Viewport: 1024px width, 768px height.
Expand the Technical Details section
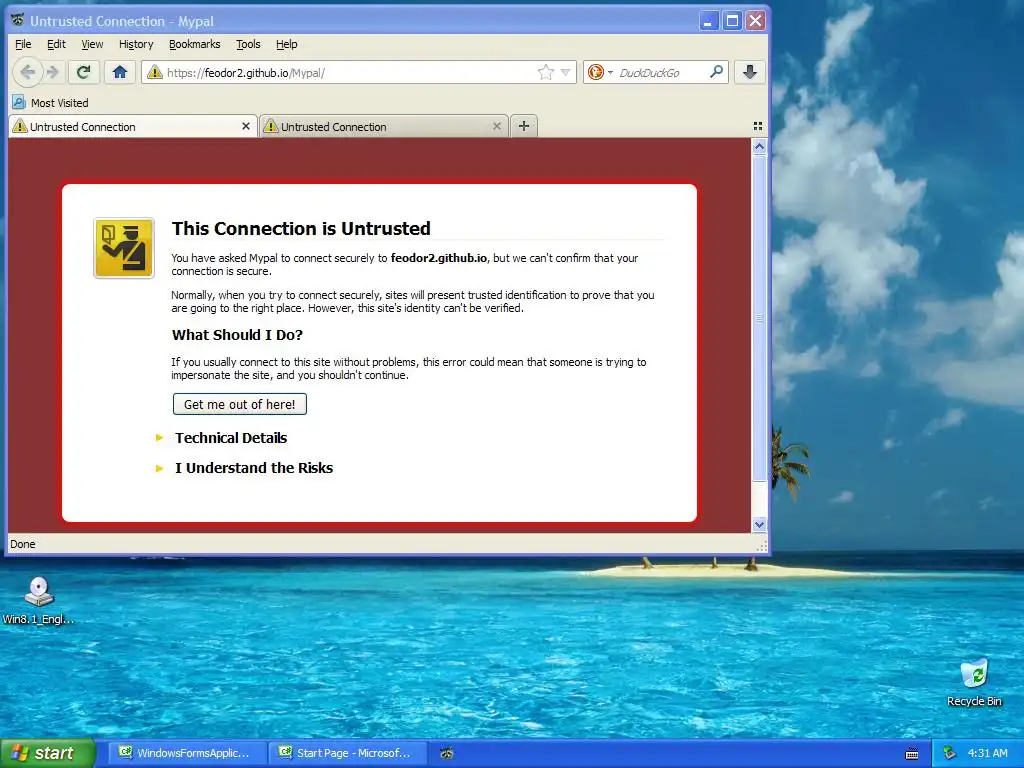coord(231,438)
